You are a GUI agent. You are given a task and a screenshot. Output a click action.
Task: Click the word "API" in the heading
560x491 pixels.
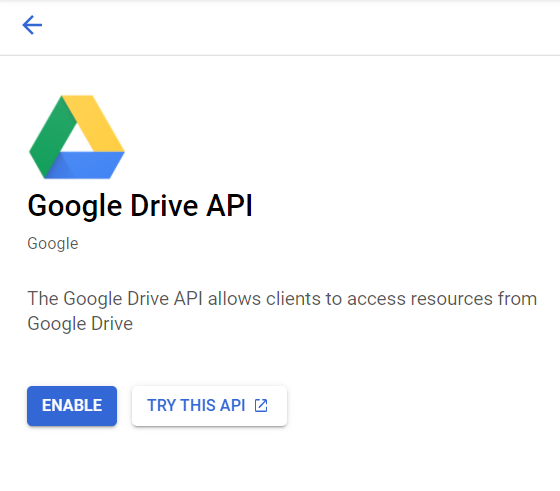[x=230, y=206]
